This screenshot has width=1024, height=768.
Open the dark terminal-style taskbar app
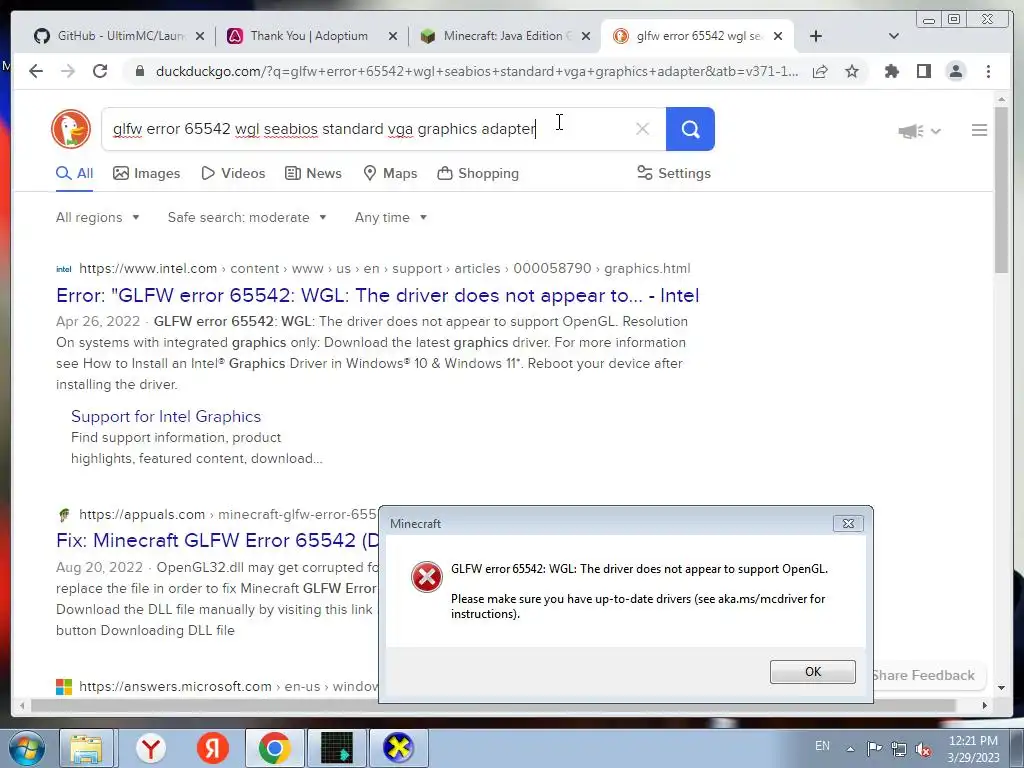336,748
